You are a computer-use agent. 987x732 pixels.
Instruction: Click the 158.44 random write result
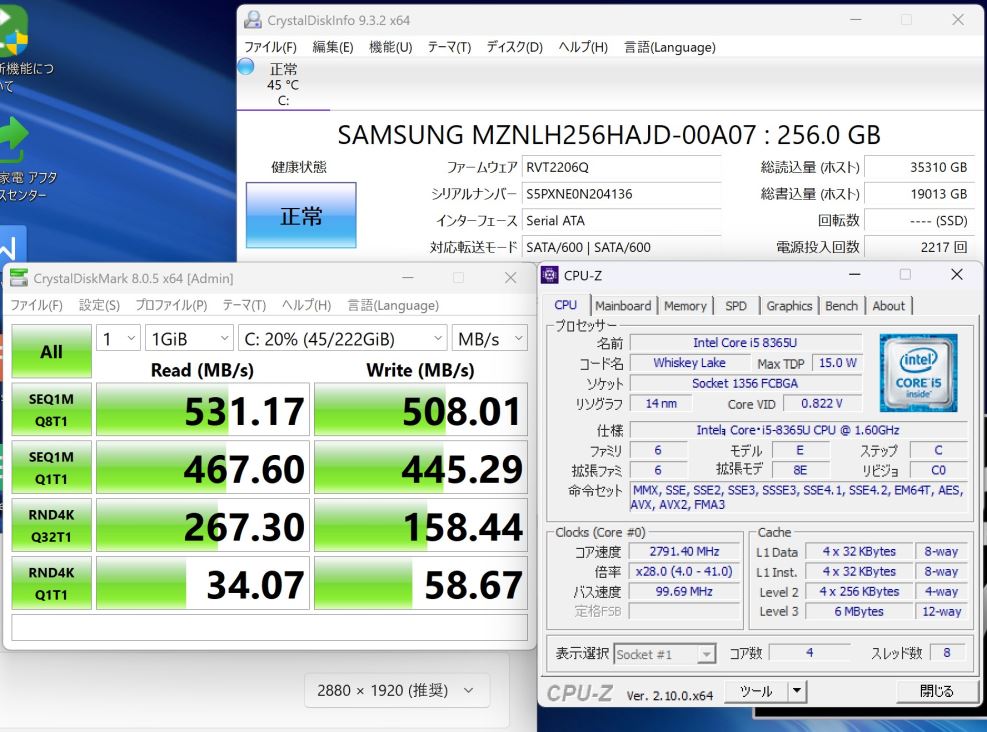point(420,526)
